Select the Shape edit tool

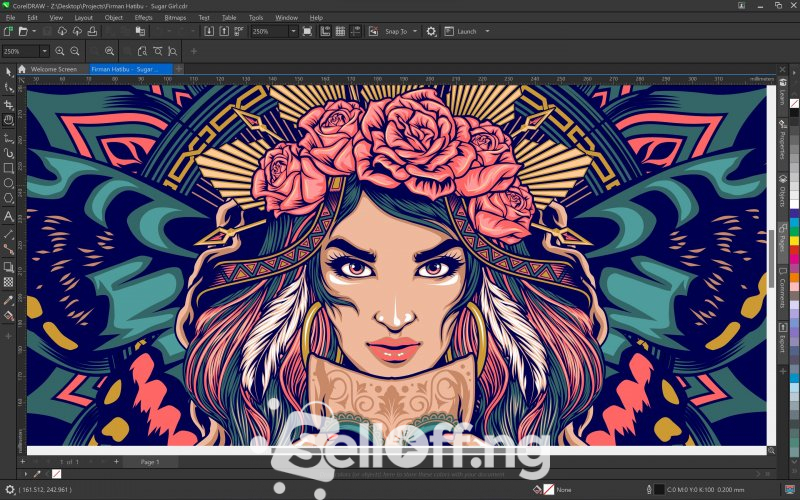tap(8, 88)
